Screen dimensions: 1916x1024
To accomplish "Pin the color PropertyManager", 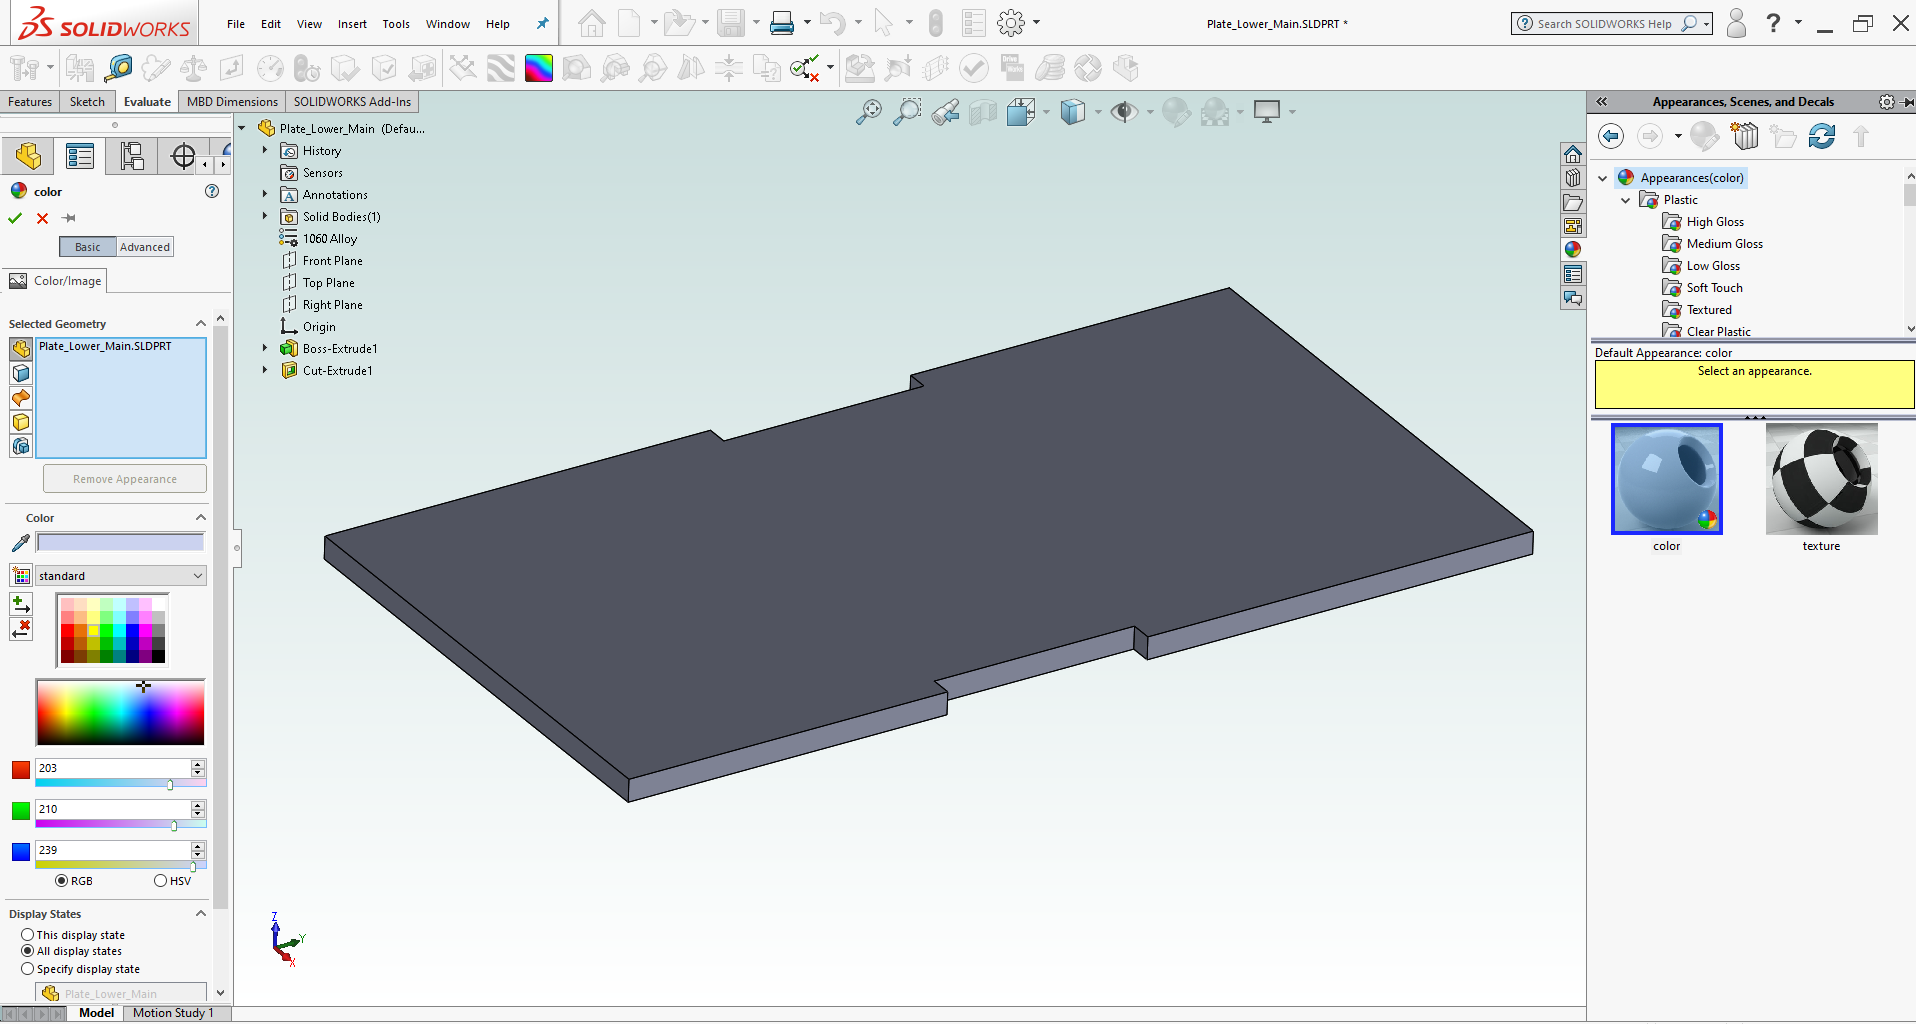I will click(69, 218).
